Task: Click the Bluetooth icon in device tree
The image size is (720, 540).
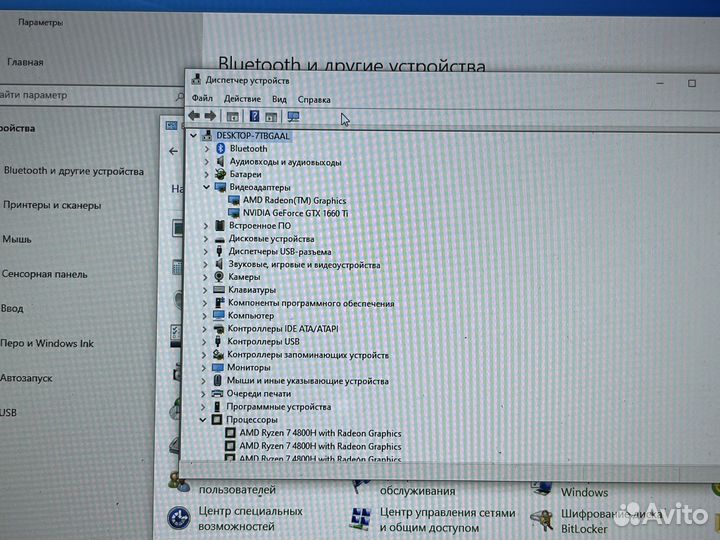Action: (219, 148)
